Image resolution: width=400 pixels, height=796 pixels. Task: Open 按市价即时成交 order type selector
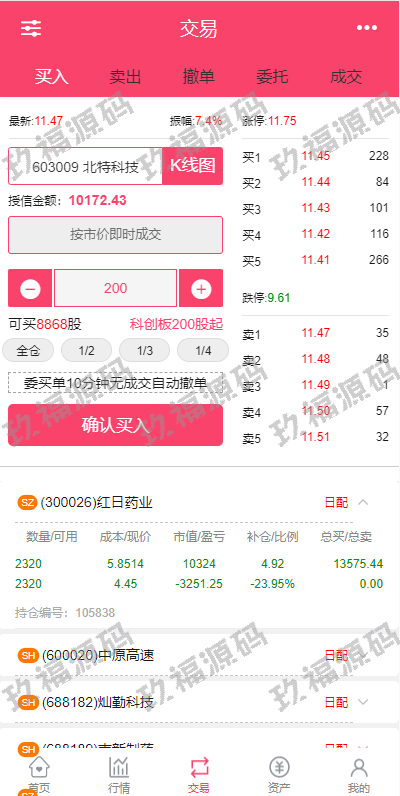[x=115, y=235]
